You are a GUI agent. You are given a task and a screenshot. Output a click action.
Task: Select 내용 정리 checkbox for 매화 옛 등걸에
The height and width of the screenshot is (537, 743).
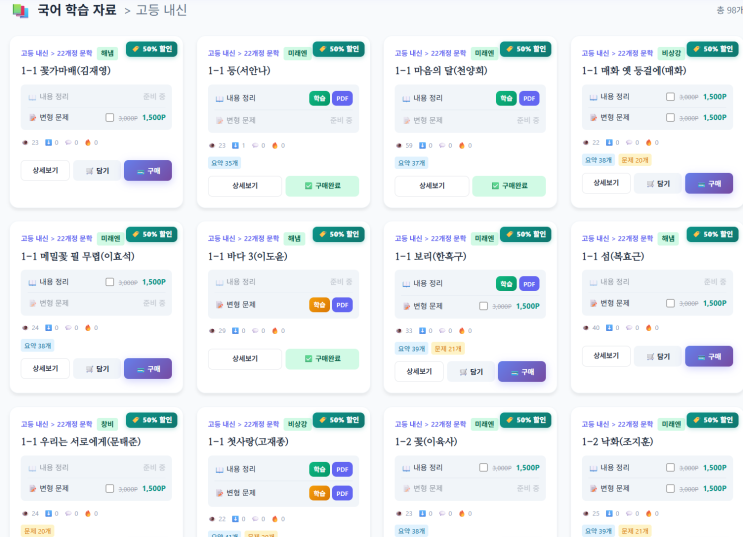671,97
